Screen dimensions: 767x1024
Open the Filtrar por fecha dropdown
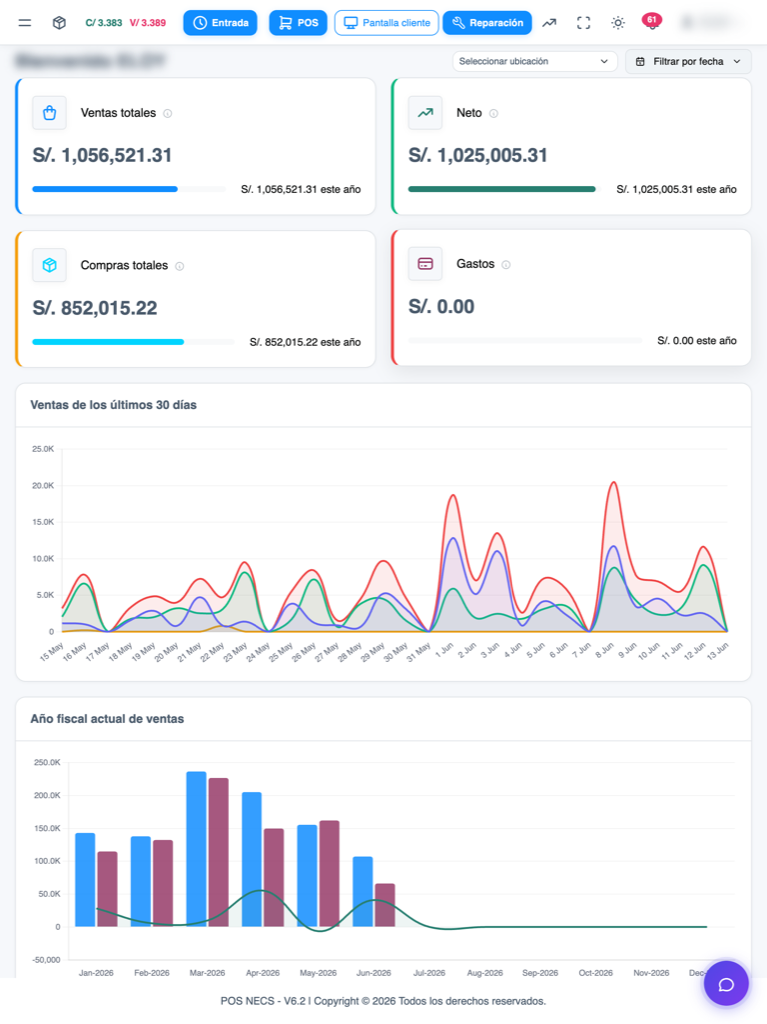click(x=688, y=61)
